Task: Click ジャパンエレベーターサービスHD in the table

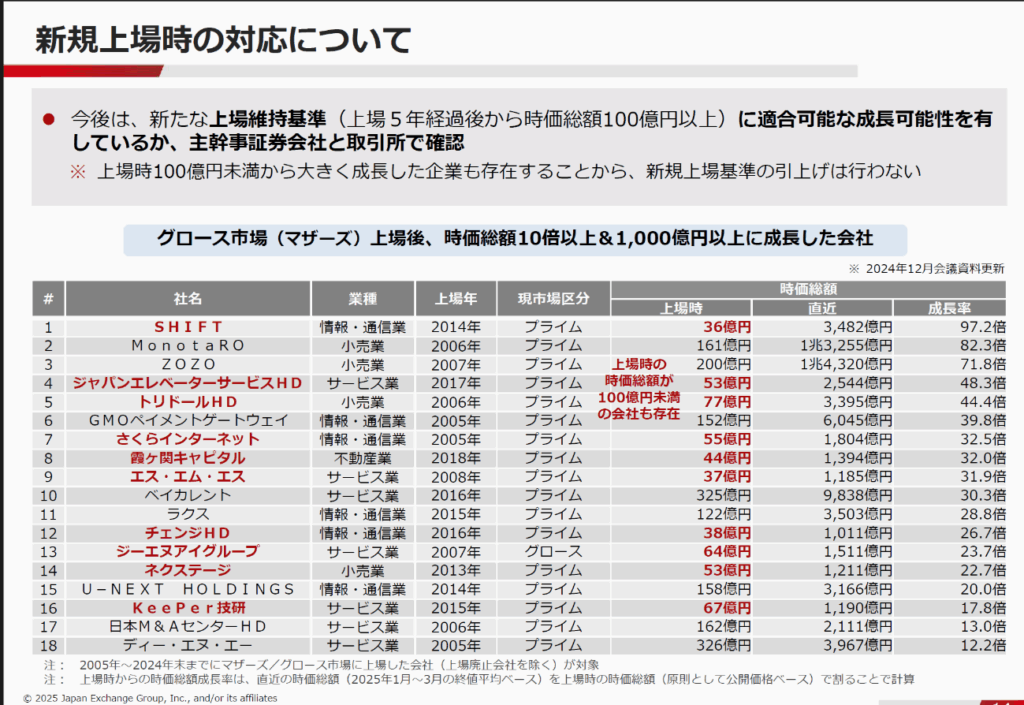Action: click(x=189, y=383)
